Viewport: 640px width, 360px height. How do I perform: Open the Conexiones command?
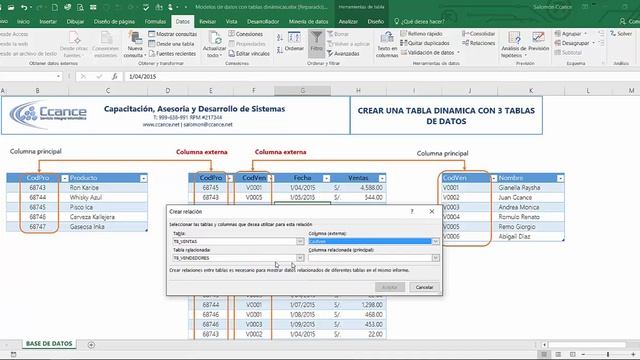[x=246, y=34]
